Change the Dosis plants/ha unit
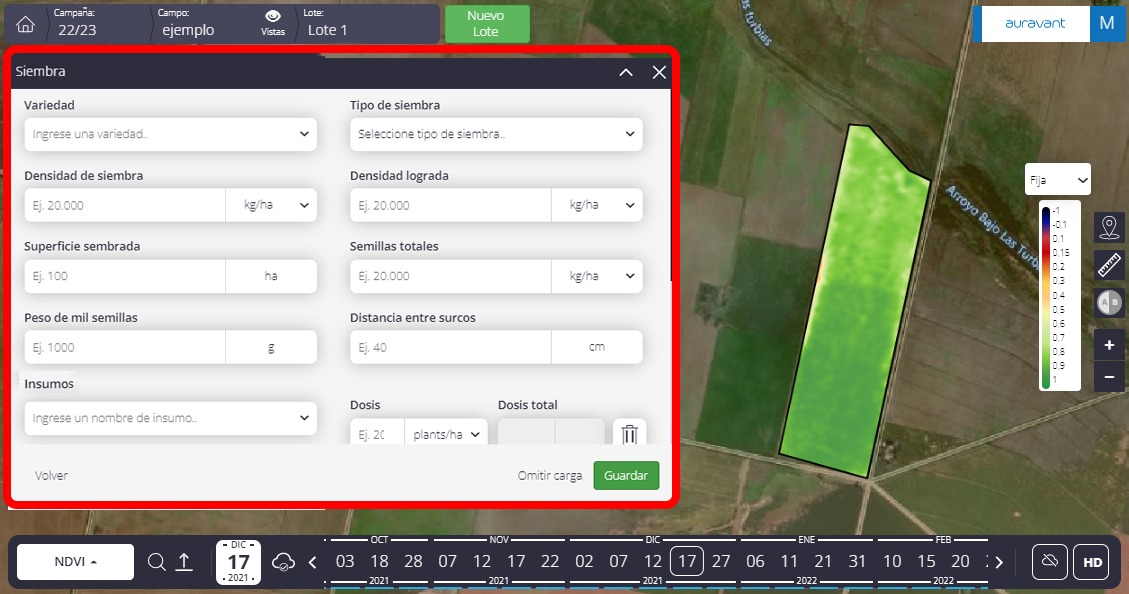Screen dimensions: 1129x594 [x=446, y=434]
